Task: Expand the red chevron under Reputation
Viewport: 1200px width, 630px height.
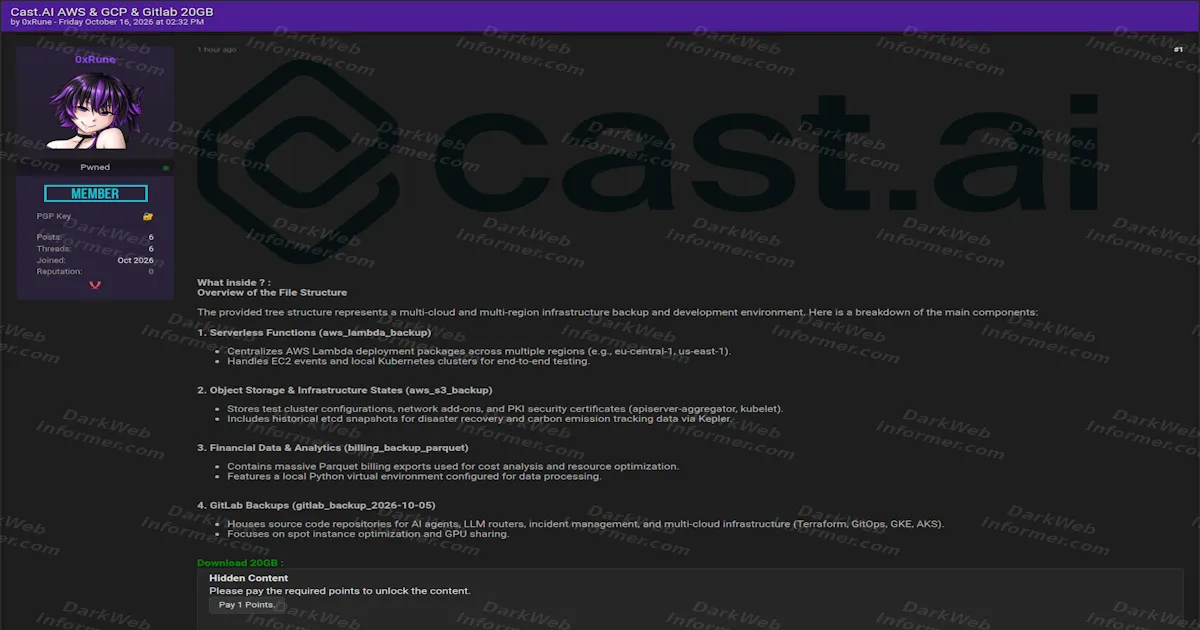Action: point(95,285)
